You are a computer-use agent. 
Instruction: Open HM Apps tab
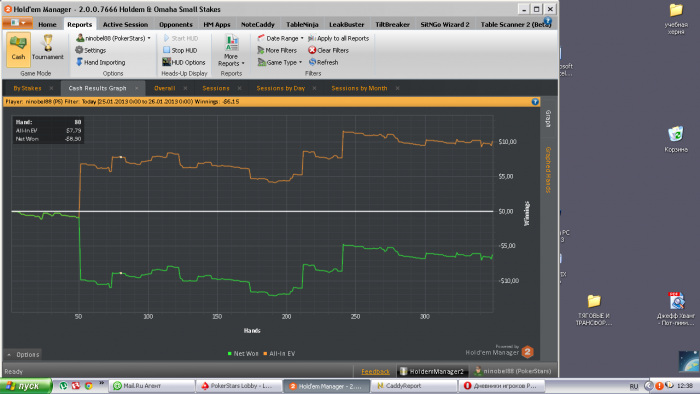(x=217, y=25)
